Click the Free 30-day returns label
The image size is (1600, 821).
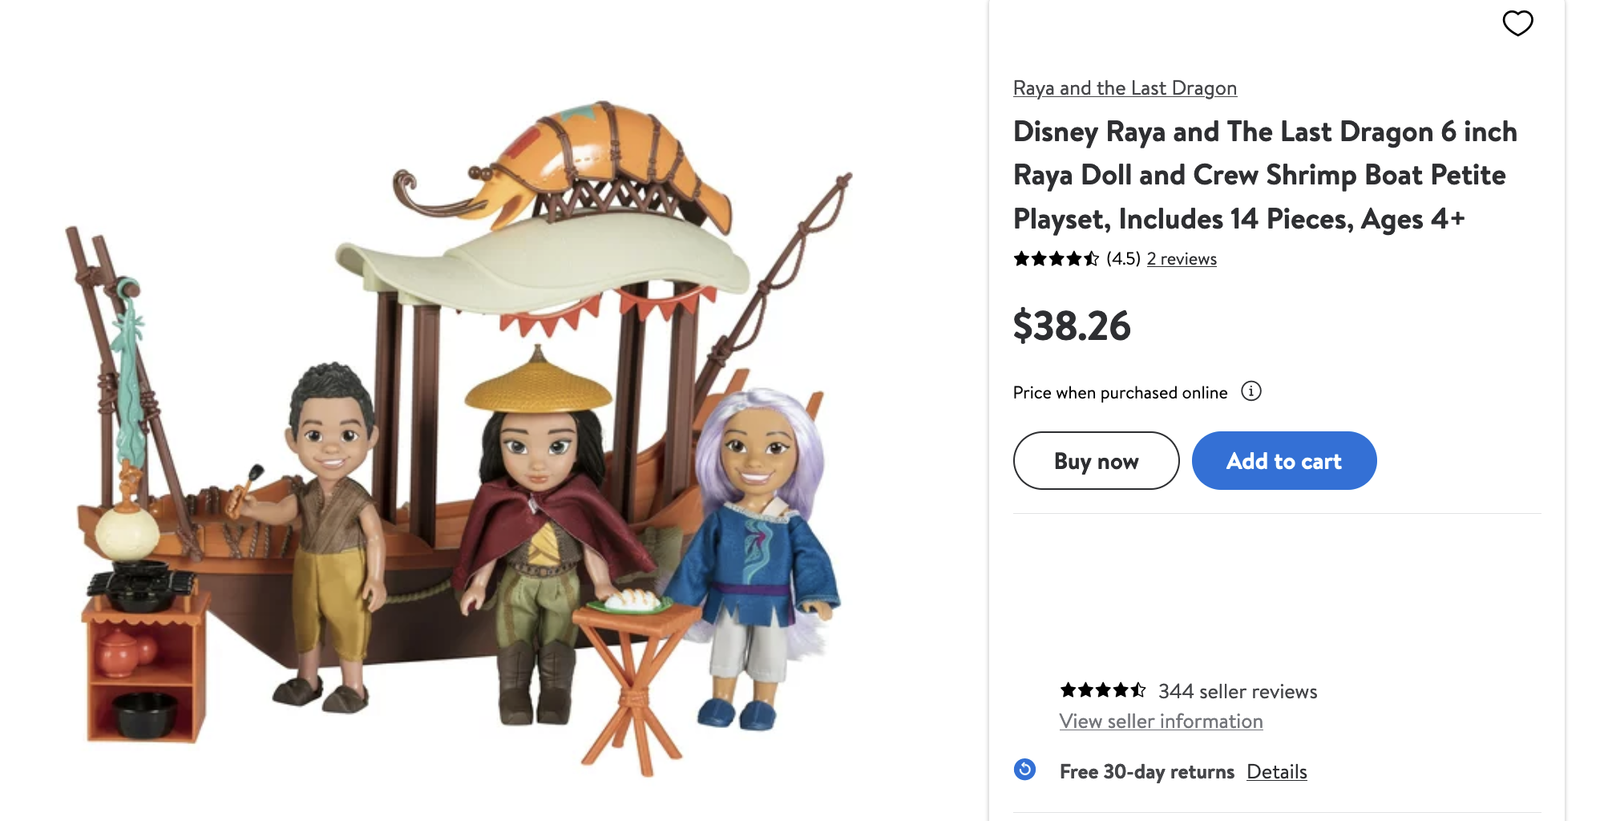1146,771
